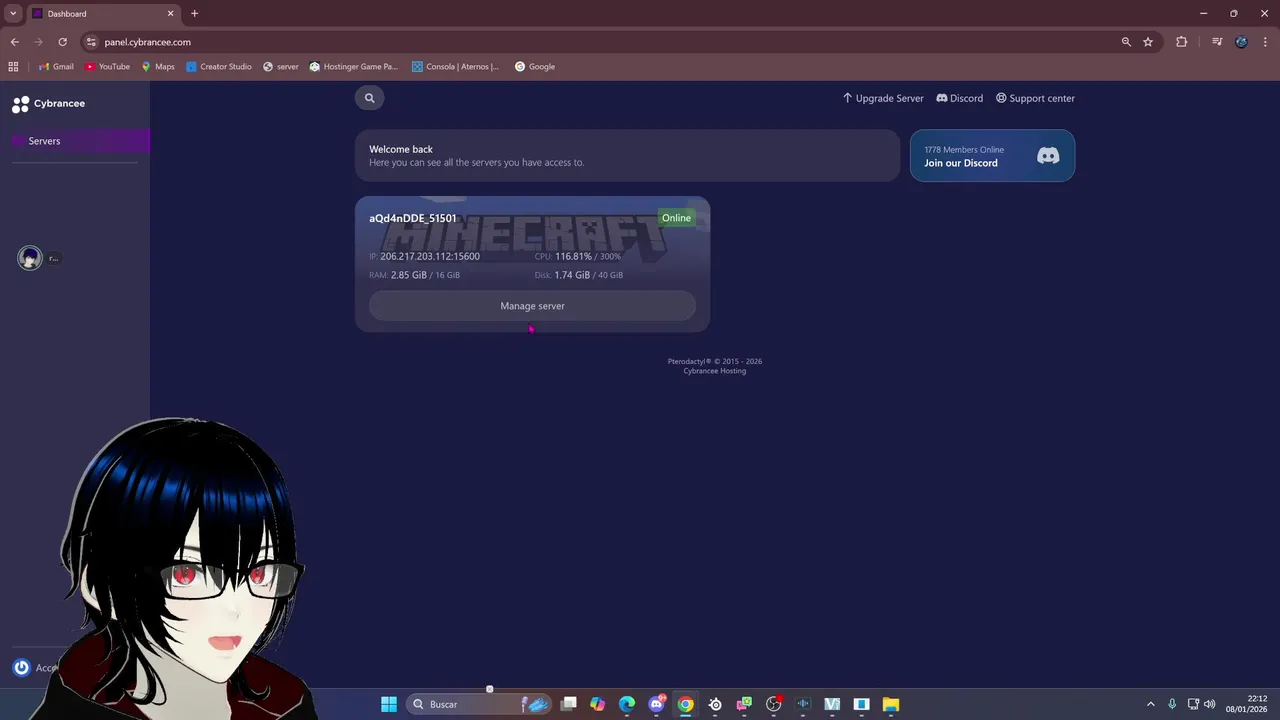The width and height of the screenshot is (1280, 720).
Task: Click the zoom indicator in address bar
Action: pyautogui.click(x=1126, y=42)
